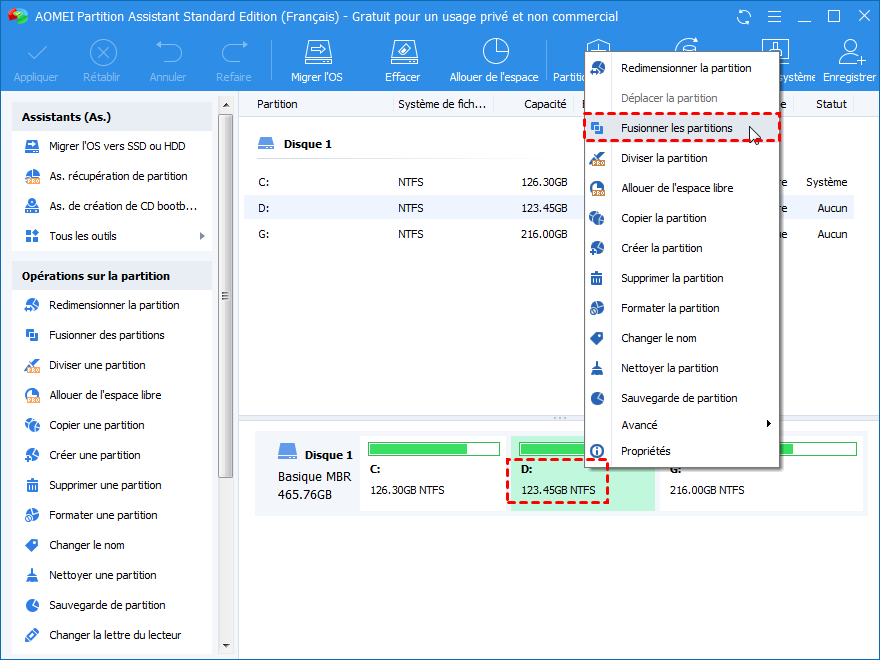Click Disque 1 header in partition list
Screen dimensions: 880x660
(x=295, y=144)
